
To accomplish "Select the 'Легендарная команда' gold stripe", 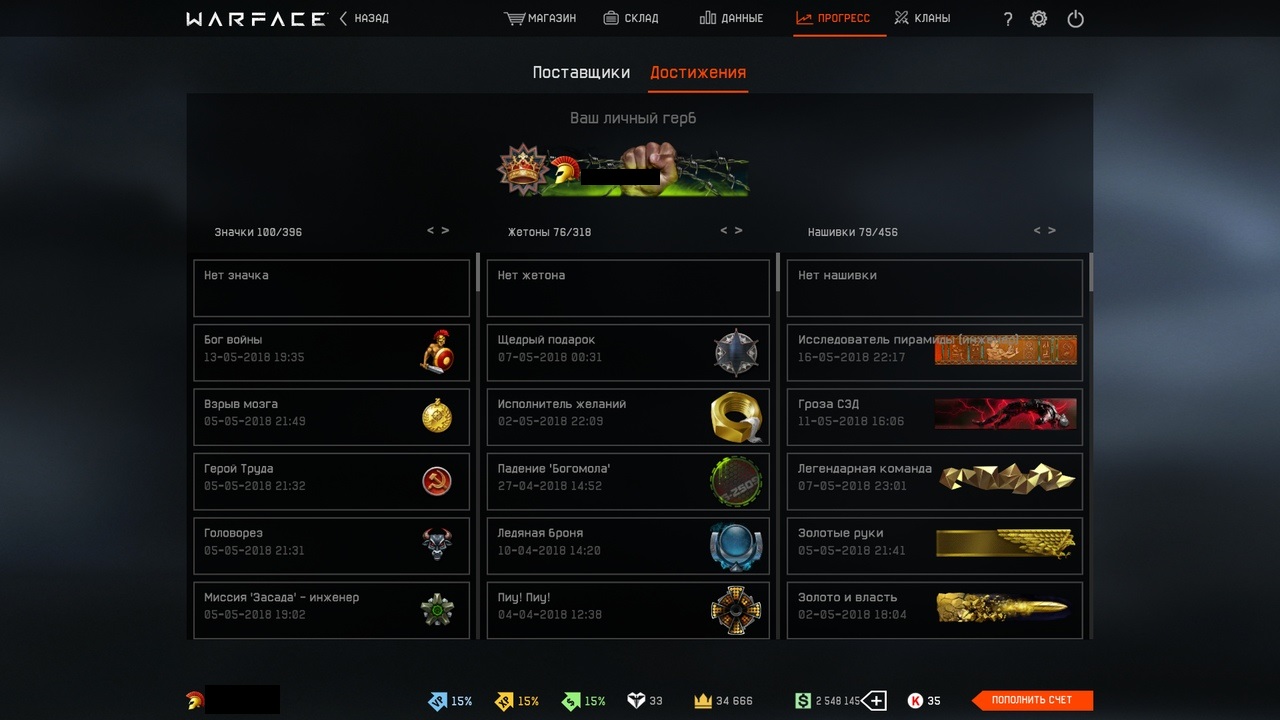I will (934, 482).
